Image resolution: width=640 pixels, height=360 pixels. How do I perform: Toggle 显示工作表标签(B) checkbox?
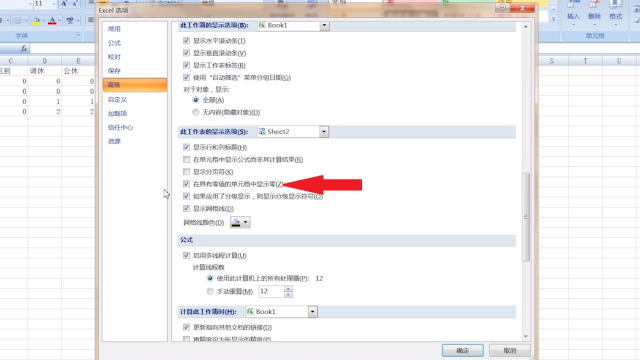(187, 65)
